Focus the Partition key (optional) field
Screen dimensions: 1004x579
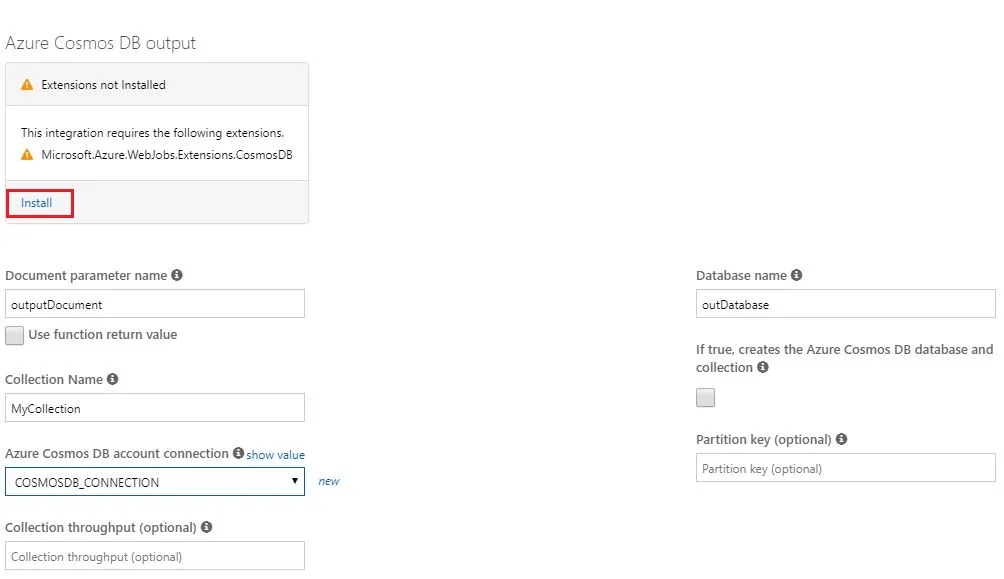tap(845, 468)
